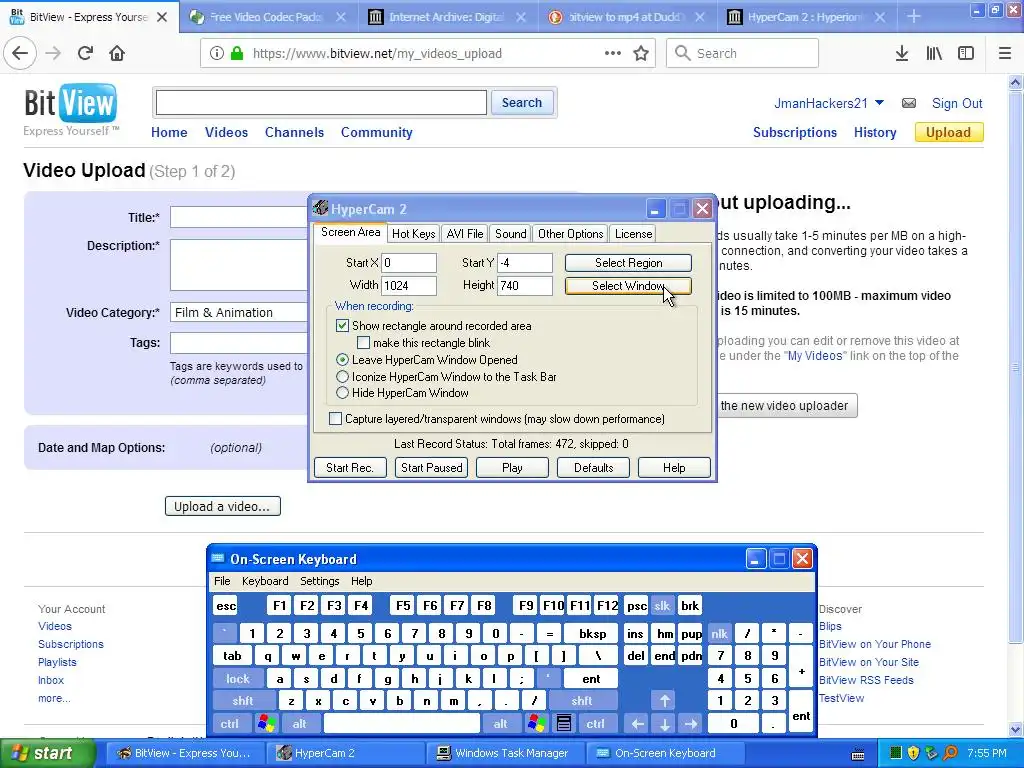The height and width of the screenshot is (768, 1024).
Task: Enable make this rectangle blink
Action: (x=364, y=343)
